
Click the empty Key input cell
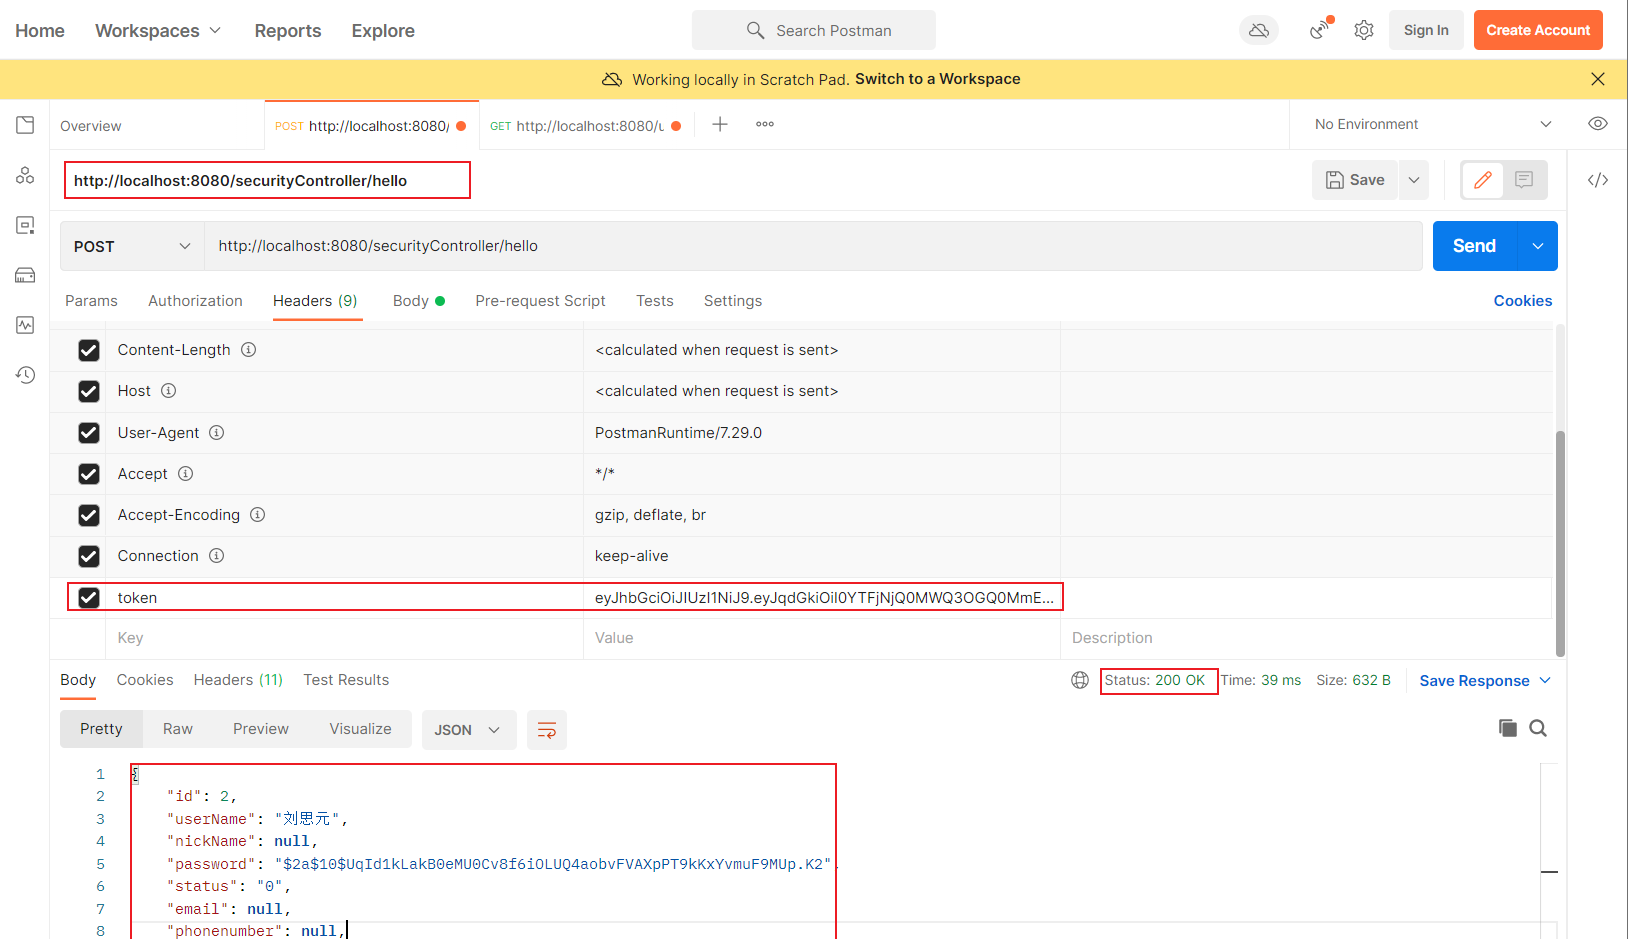[344, 638]
